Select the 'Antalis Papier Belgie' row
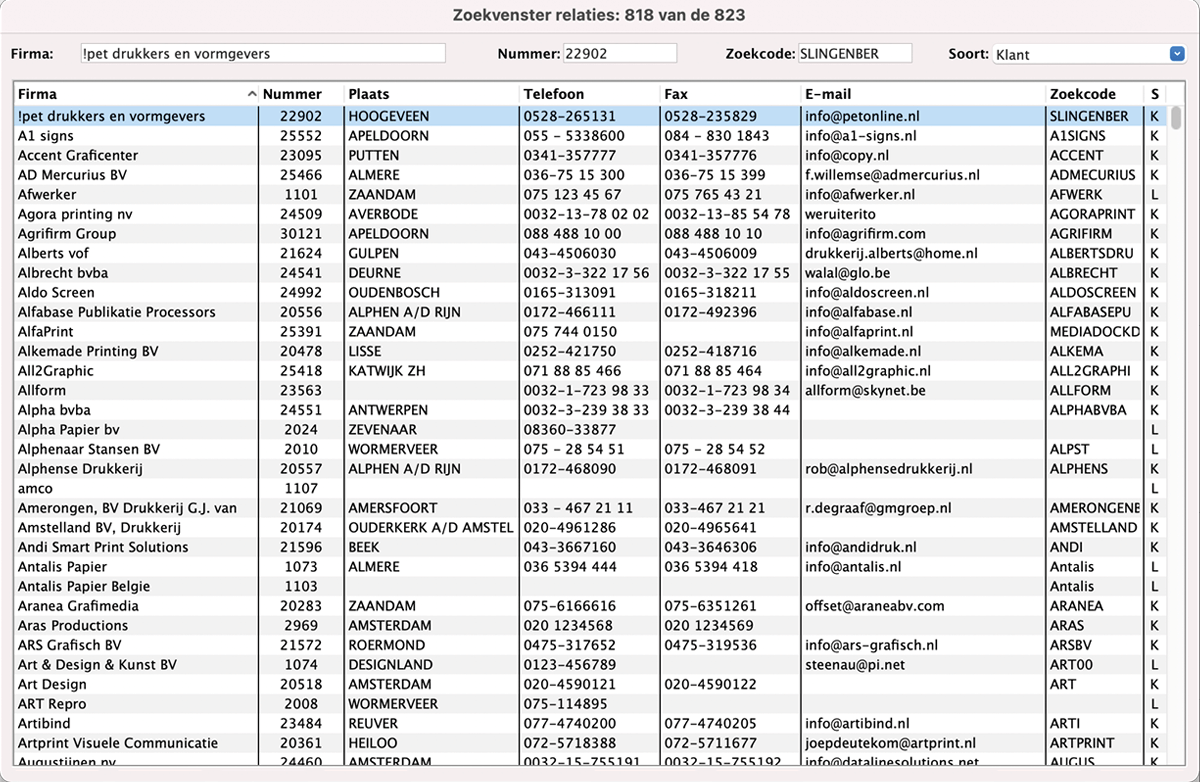The width and height of the screenshot is (1200, 782). pyautogui.click(x=592, y=587)
